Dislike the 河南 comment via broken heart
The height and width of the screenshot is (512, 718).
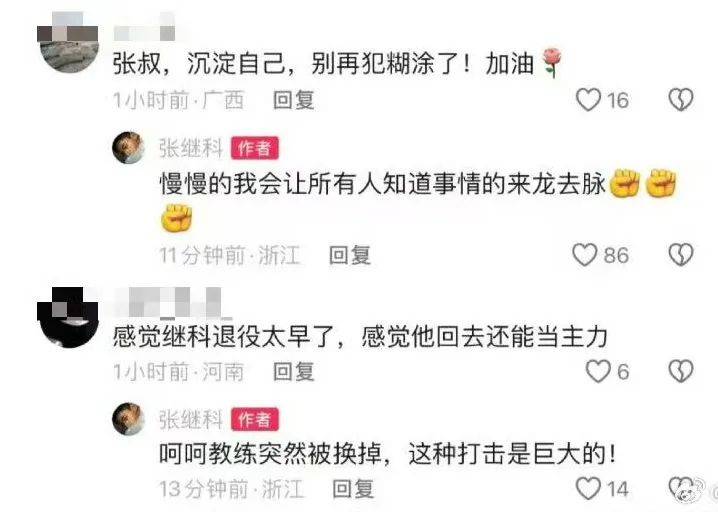pyautogui.click(x=681, y=371)
